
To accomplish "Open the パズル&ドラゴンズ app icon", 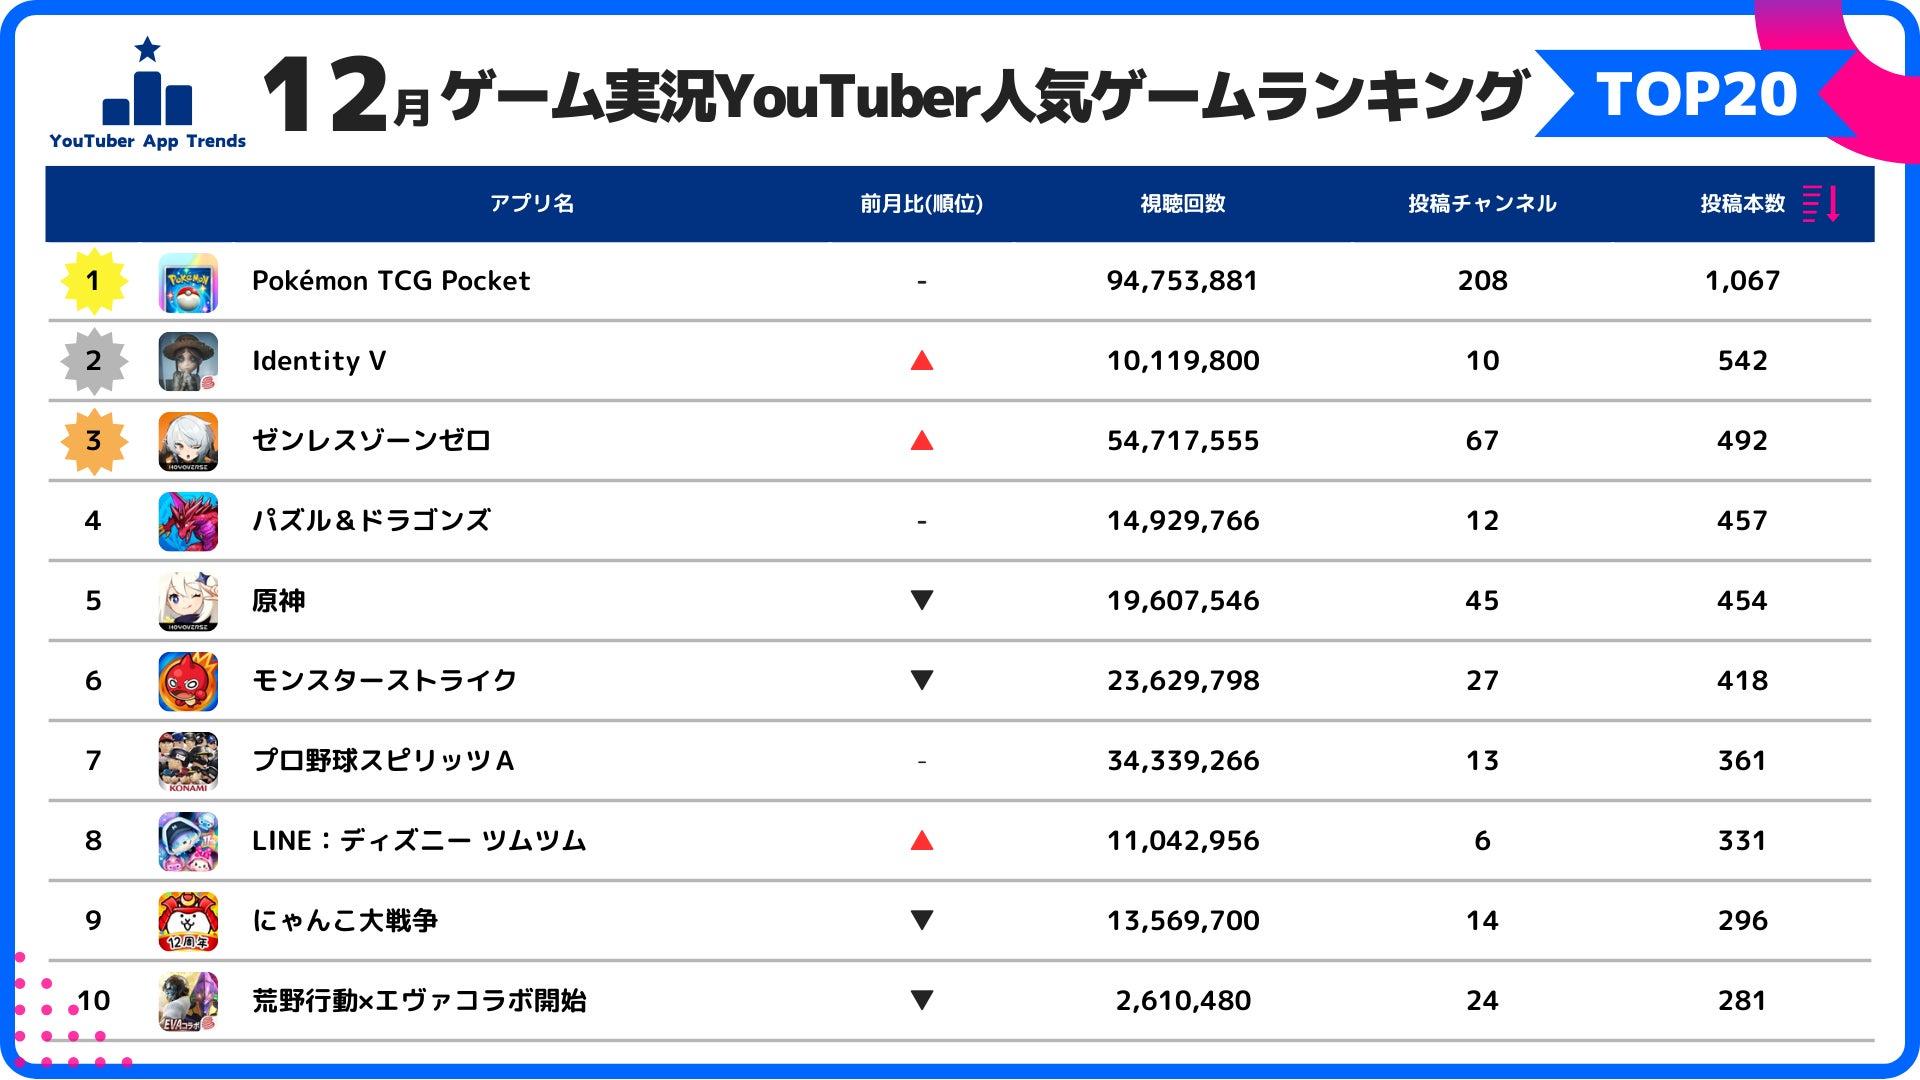I will coord(188,522).
